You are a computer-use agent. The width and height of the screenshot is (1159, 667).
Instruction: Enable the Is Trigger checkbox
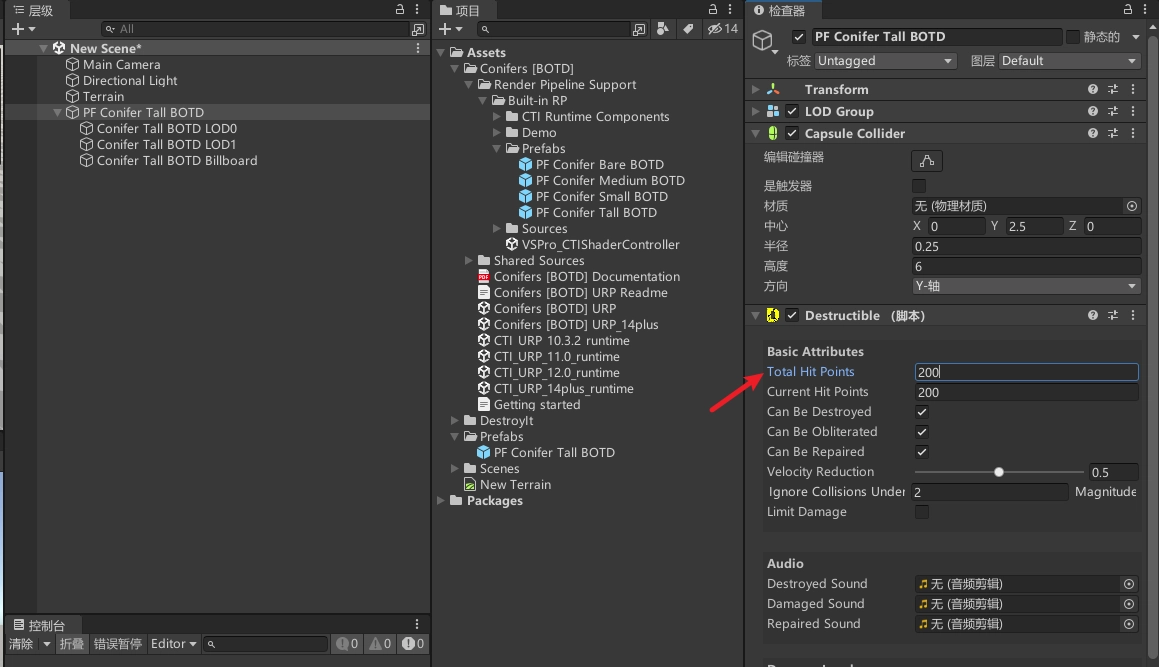[x=919, y=186]
